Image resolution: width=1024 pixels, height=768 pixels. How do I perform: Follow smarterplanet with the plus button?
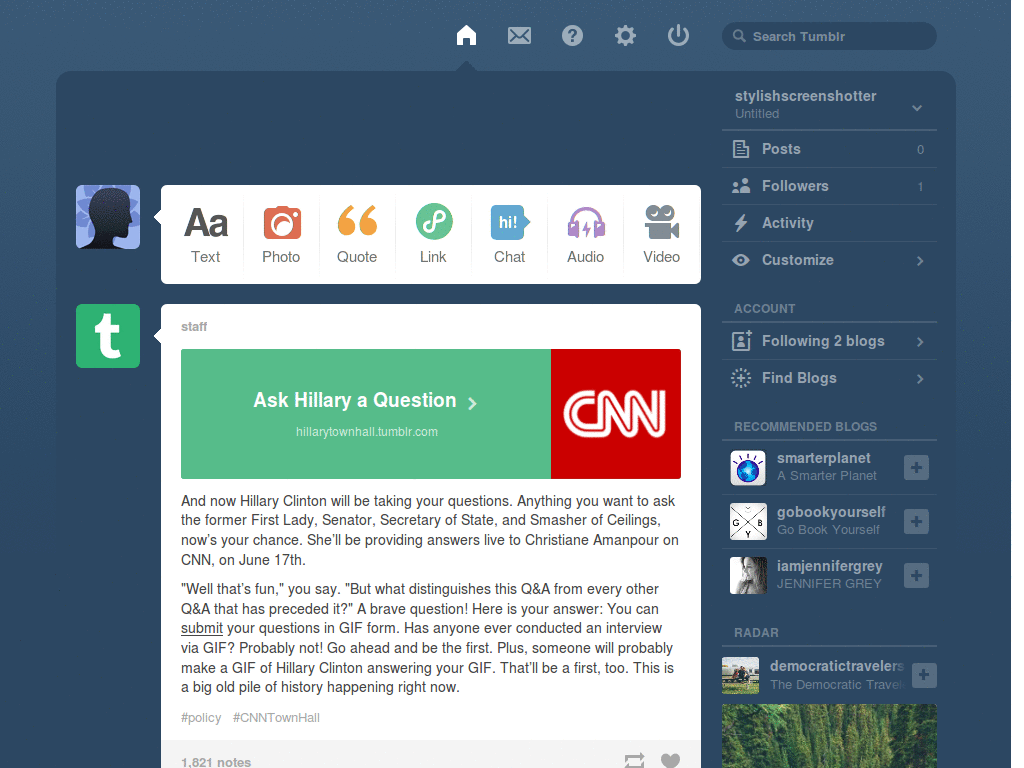pos(916,468)
